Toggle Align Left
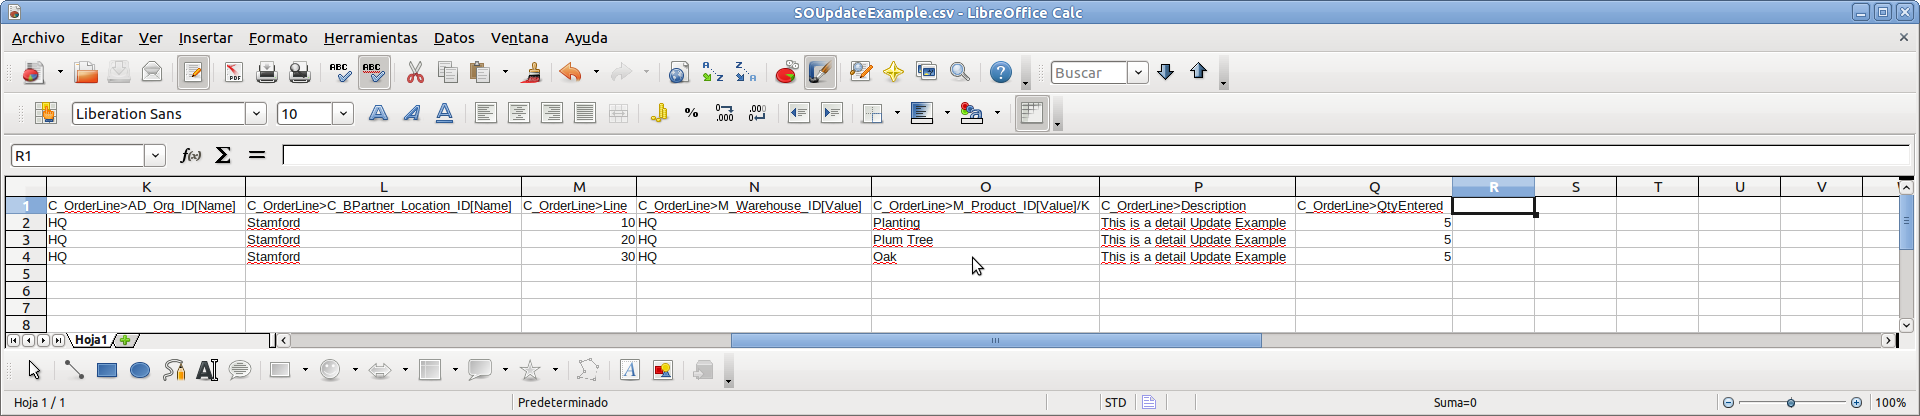This screenshot has width=1920, height=416. click(485, 113)
